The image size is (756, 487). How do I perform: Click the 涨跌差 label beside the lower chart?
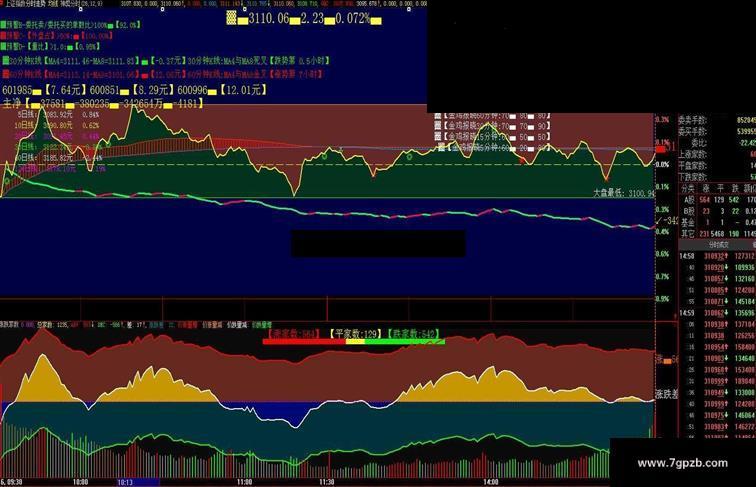click(x=667, y=393)
